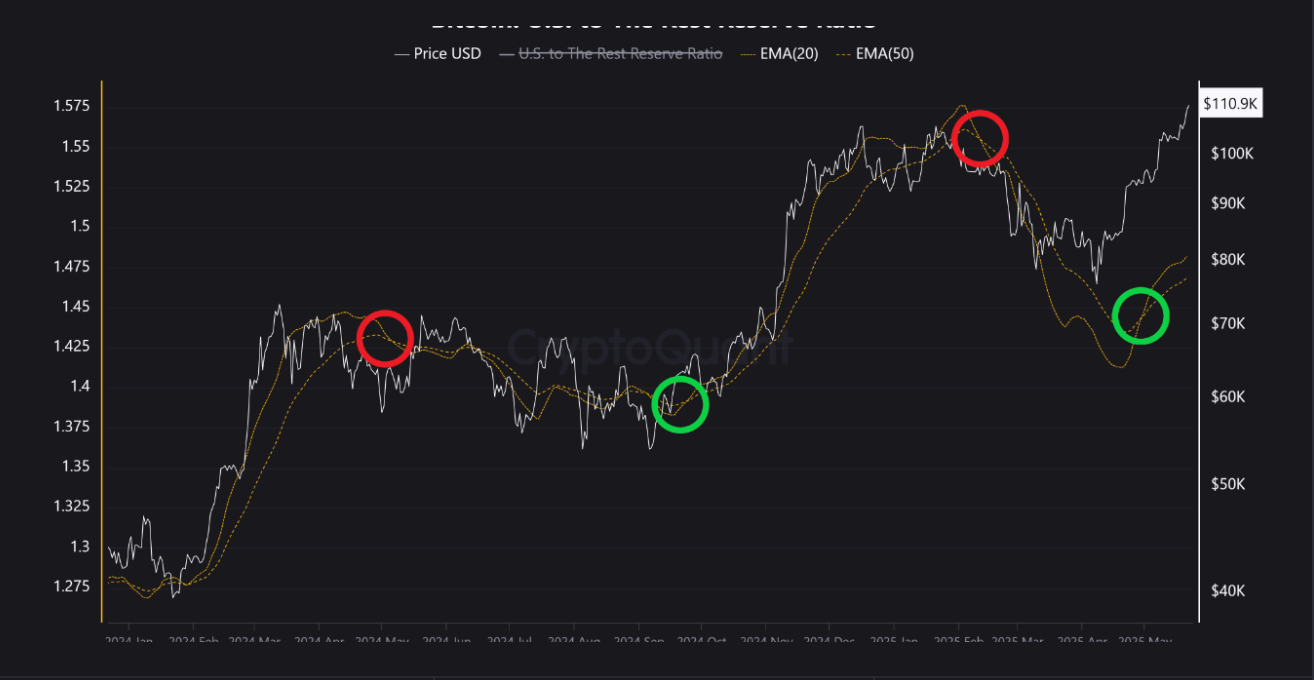Click the red circle near May 2024
Viewport: 1314px width, 680px height.
pos(384,338)
